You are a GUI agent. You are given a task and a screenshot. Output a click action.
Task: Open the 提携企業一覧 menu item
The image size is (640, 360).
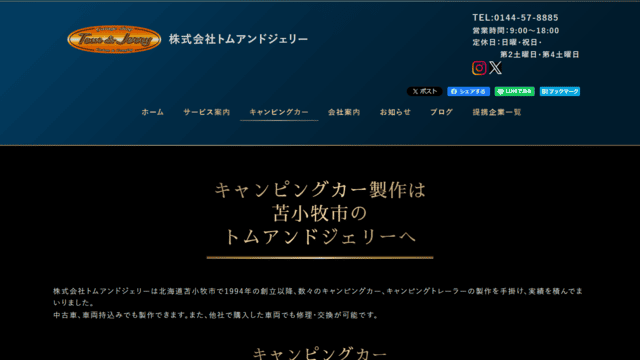[x=497, y=112]
